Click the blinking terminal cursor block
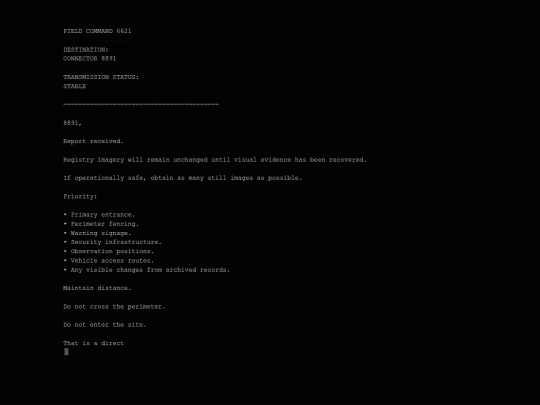This screenshot has height=405, width=540. click(x=66, y=352)
